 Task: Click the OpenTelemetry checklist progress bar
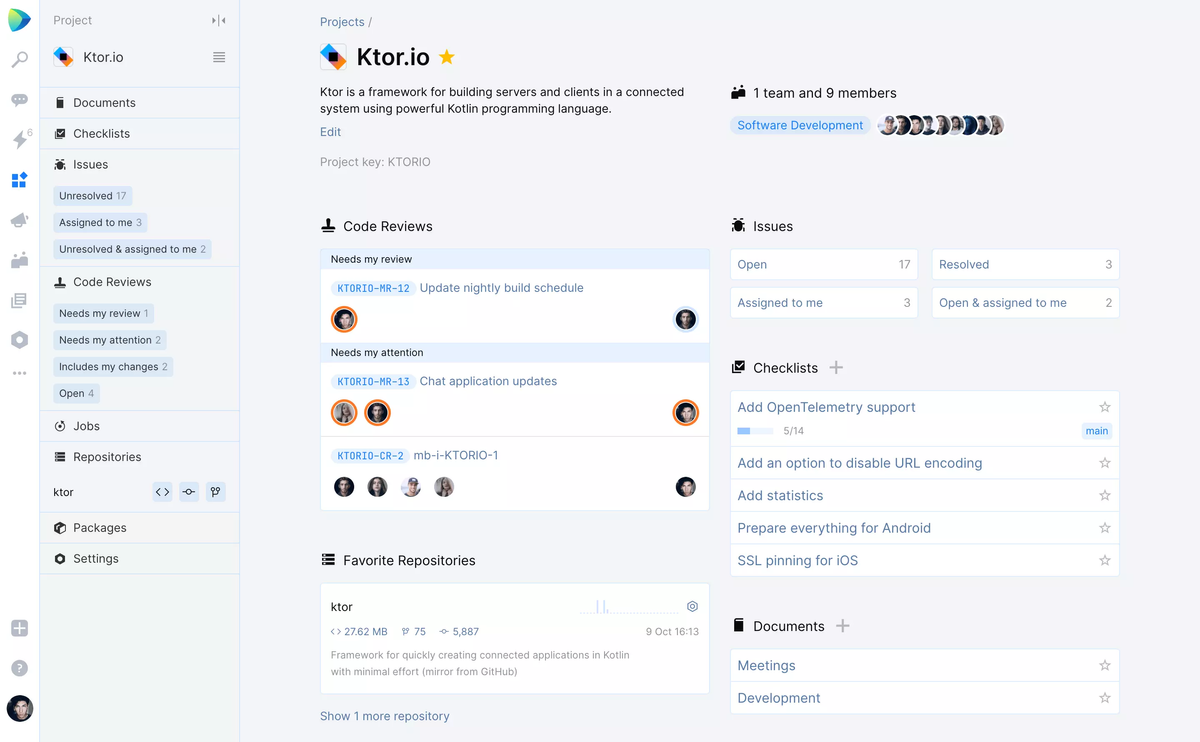[x=755, y=431]
